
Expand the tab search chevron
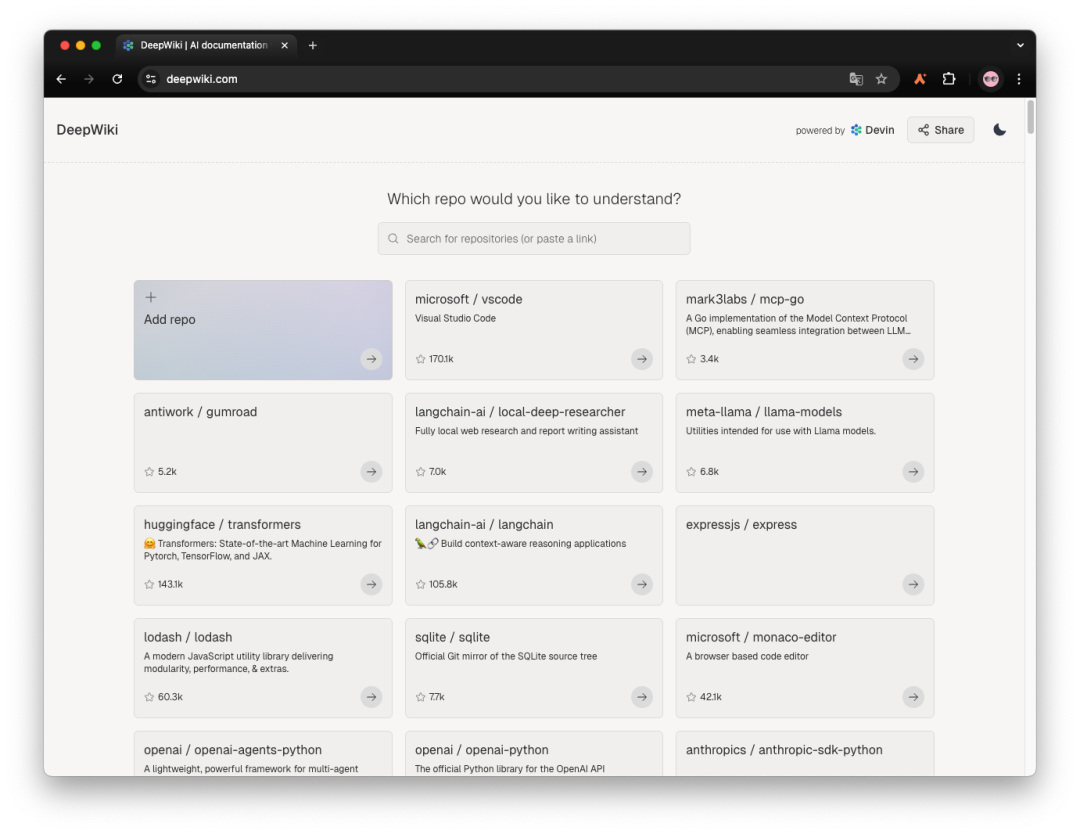tap(1020, 45)
